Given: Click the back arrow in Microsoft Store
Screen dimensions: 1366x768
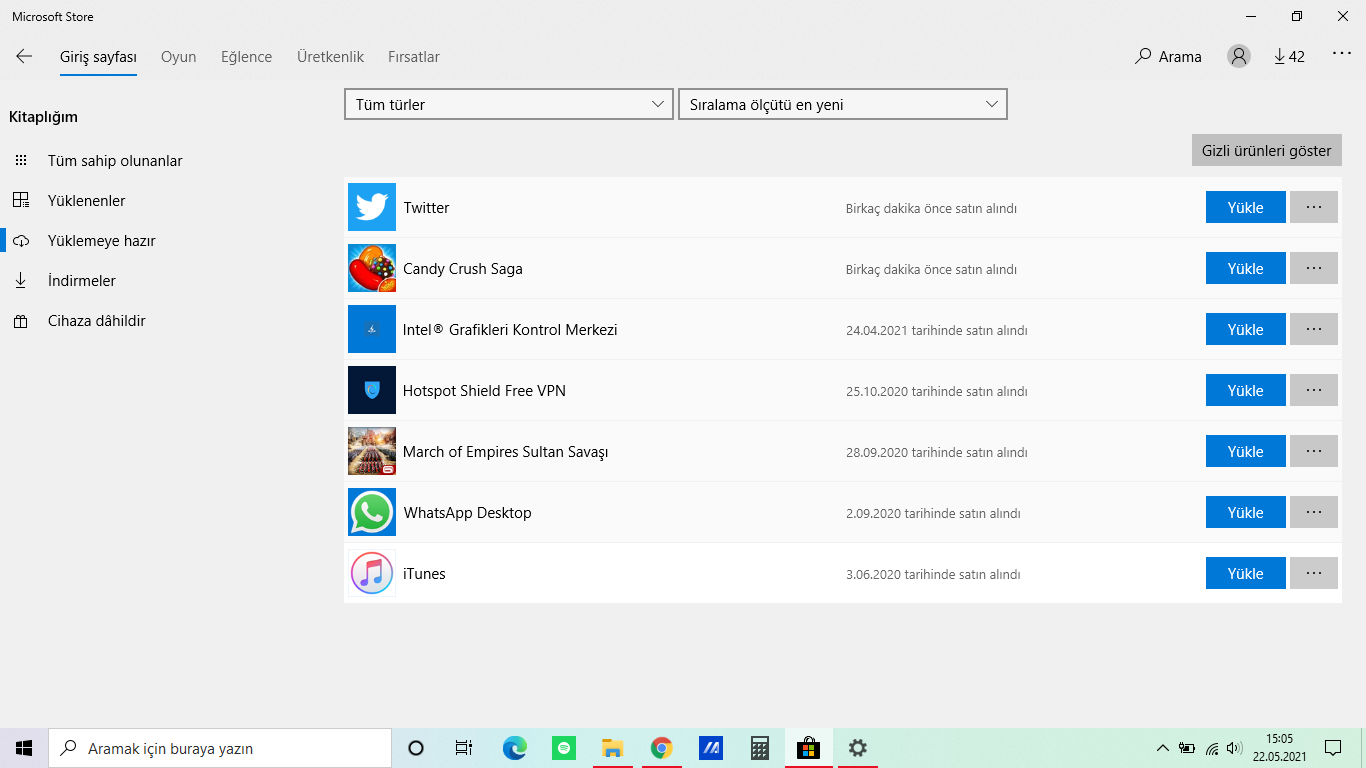Looking at the screenshot, I should [x=24, y=56].
